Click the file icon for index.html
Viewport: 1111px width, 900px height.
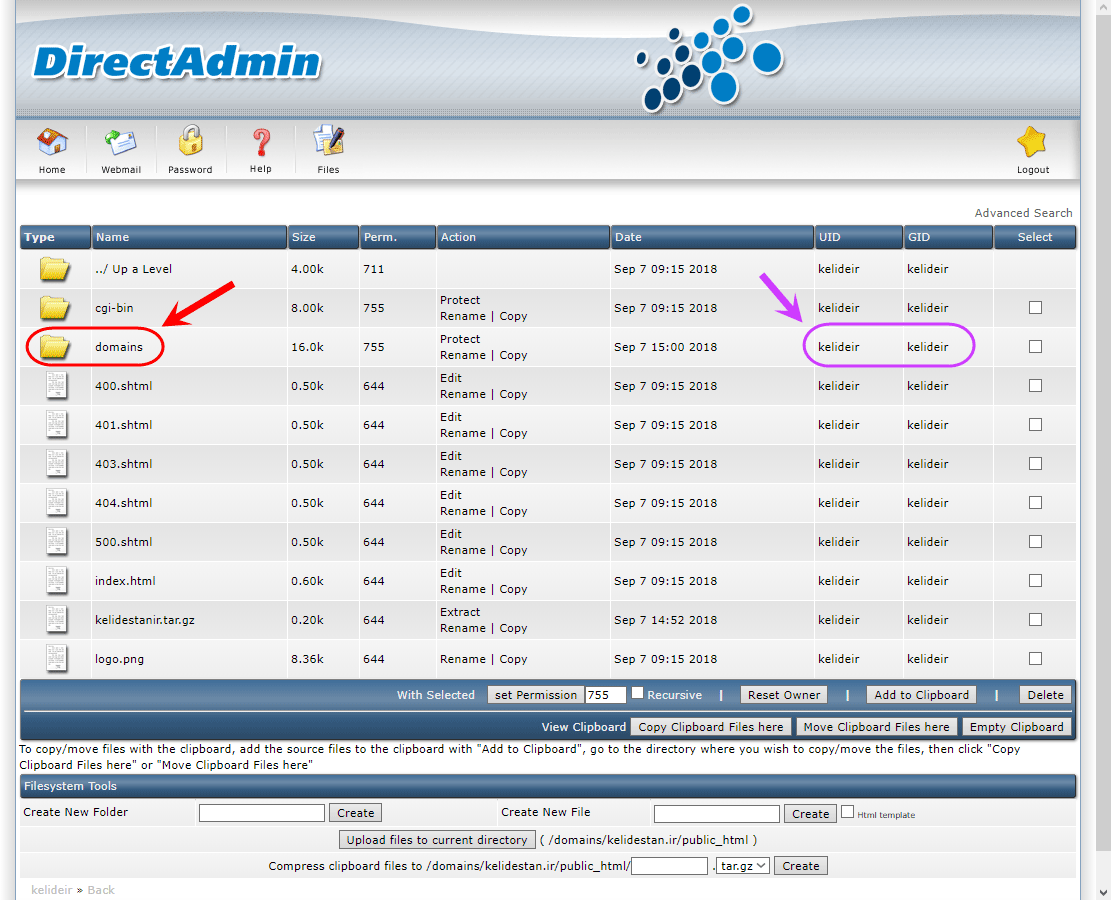click(56, 581)
